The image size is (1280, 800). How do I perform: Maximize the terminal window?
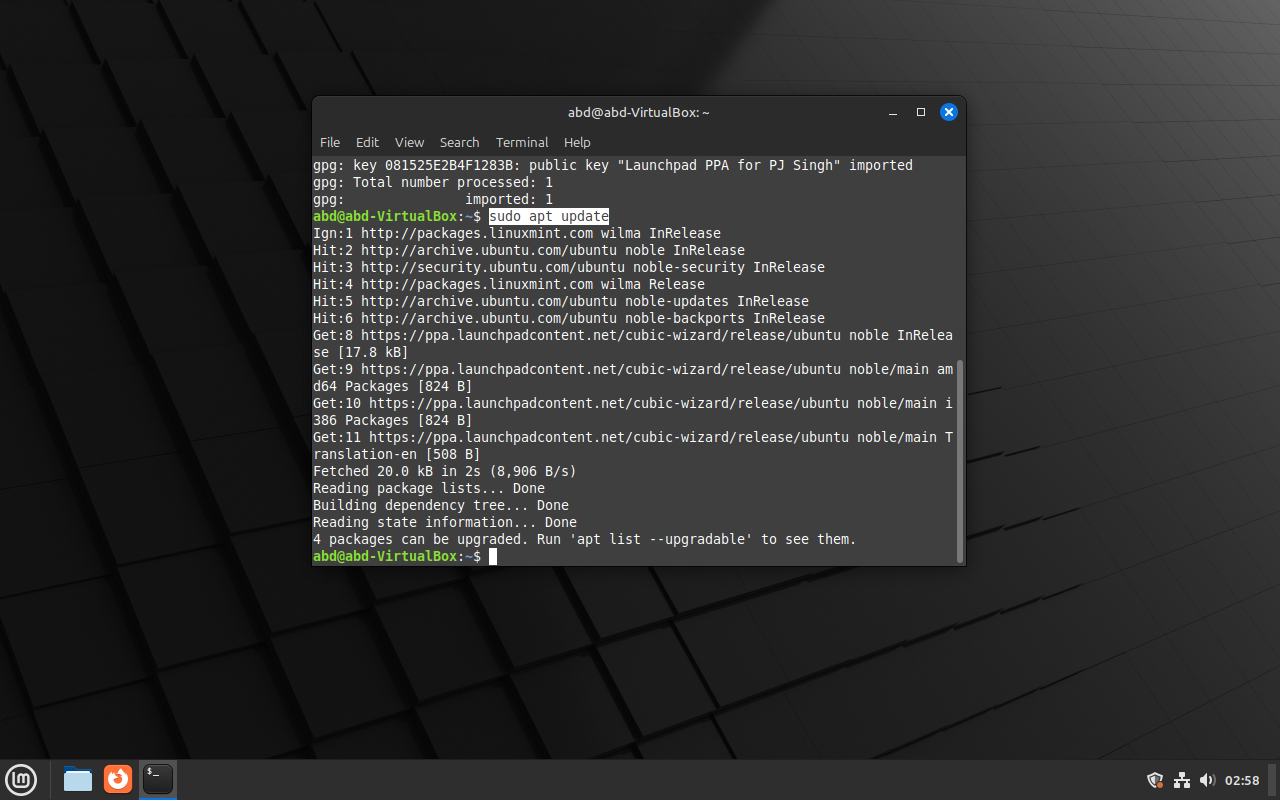pyautogui.click(x=921, y=112)
